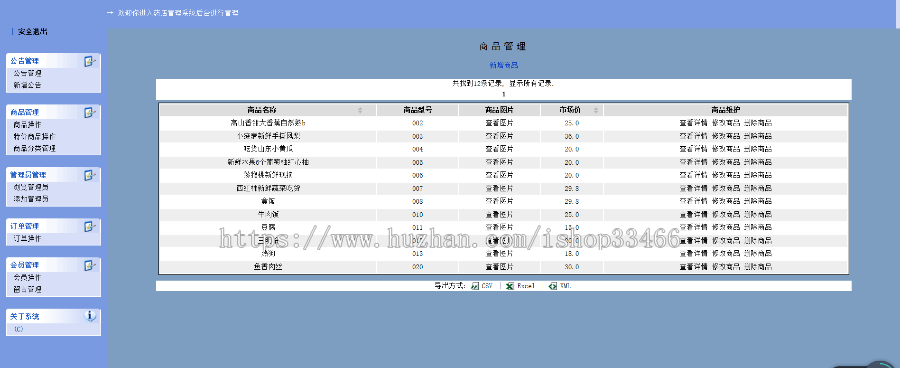Viewport: 900px width, 368px height.
Task: Open 商品分类管理 in the sidebar
Action: [x=34, y=149]
